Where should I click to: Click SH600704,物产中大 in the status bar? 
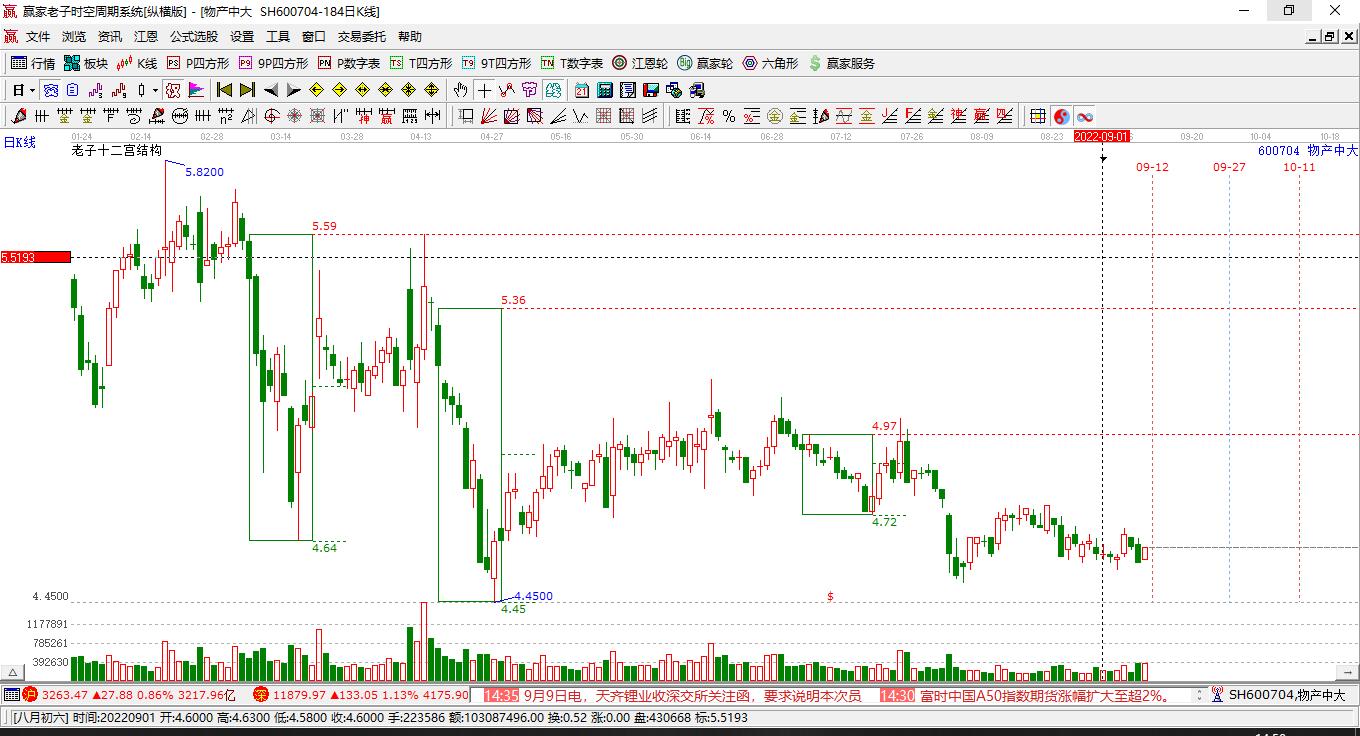pyautogui.click(x=1287, y=695)
